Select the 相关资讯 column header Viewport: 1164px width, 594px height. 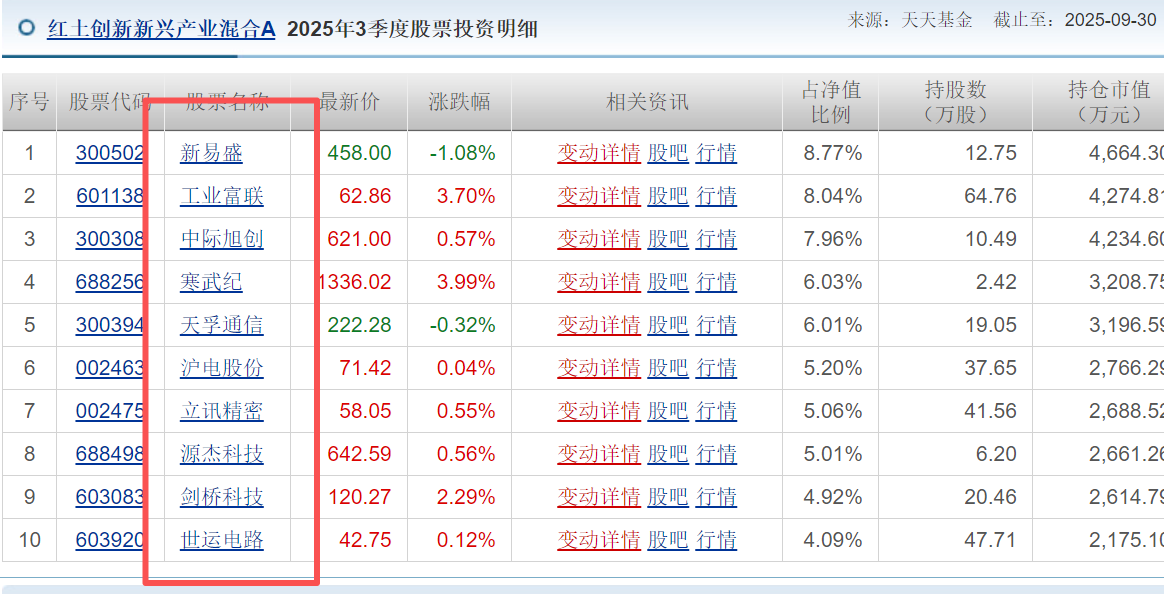[647, 102]
